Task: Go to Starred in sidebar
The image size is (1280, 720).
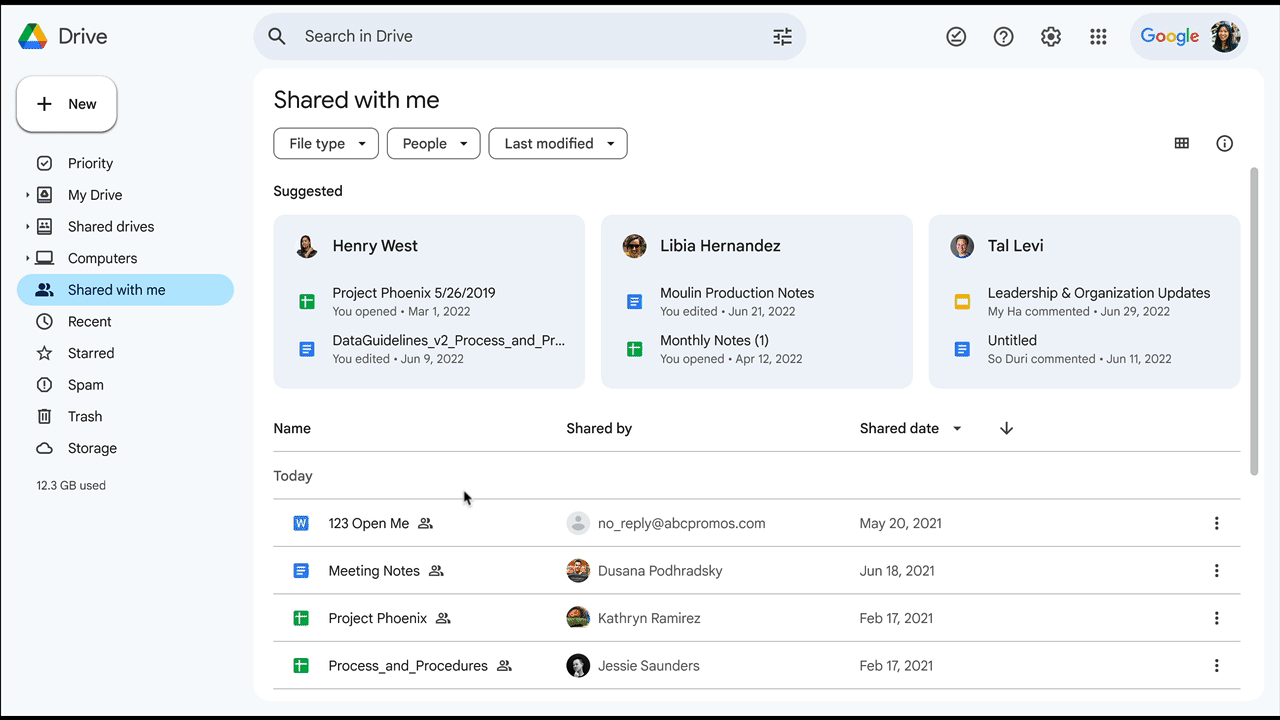Action: click(91, 353)
